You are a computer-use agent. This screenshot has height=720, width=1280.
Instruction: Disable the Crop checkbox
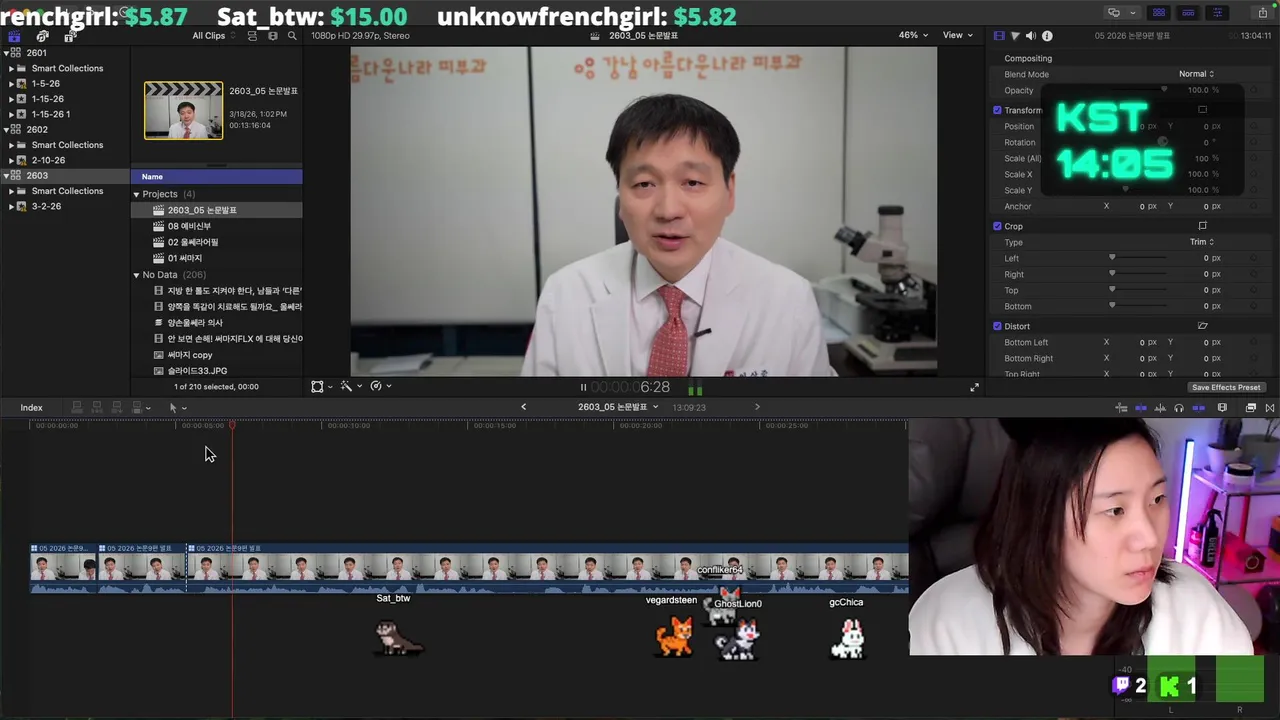(x=997, y=226)
